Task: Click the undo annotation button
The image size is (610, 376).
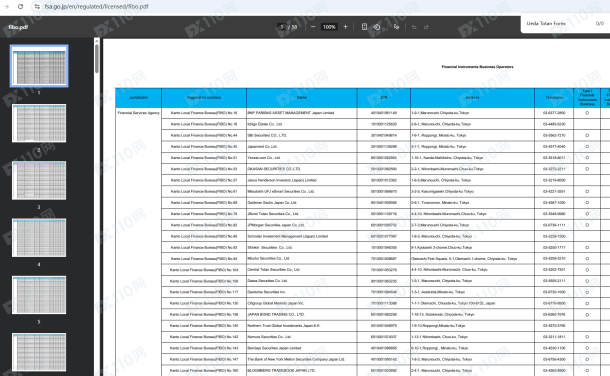Action: coord(414,27)
